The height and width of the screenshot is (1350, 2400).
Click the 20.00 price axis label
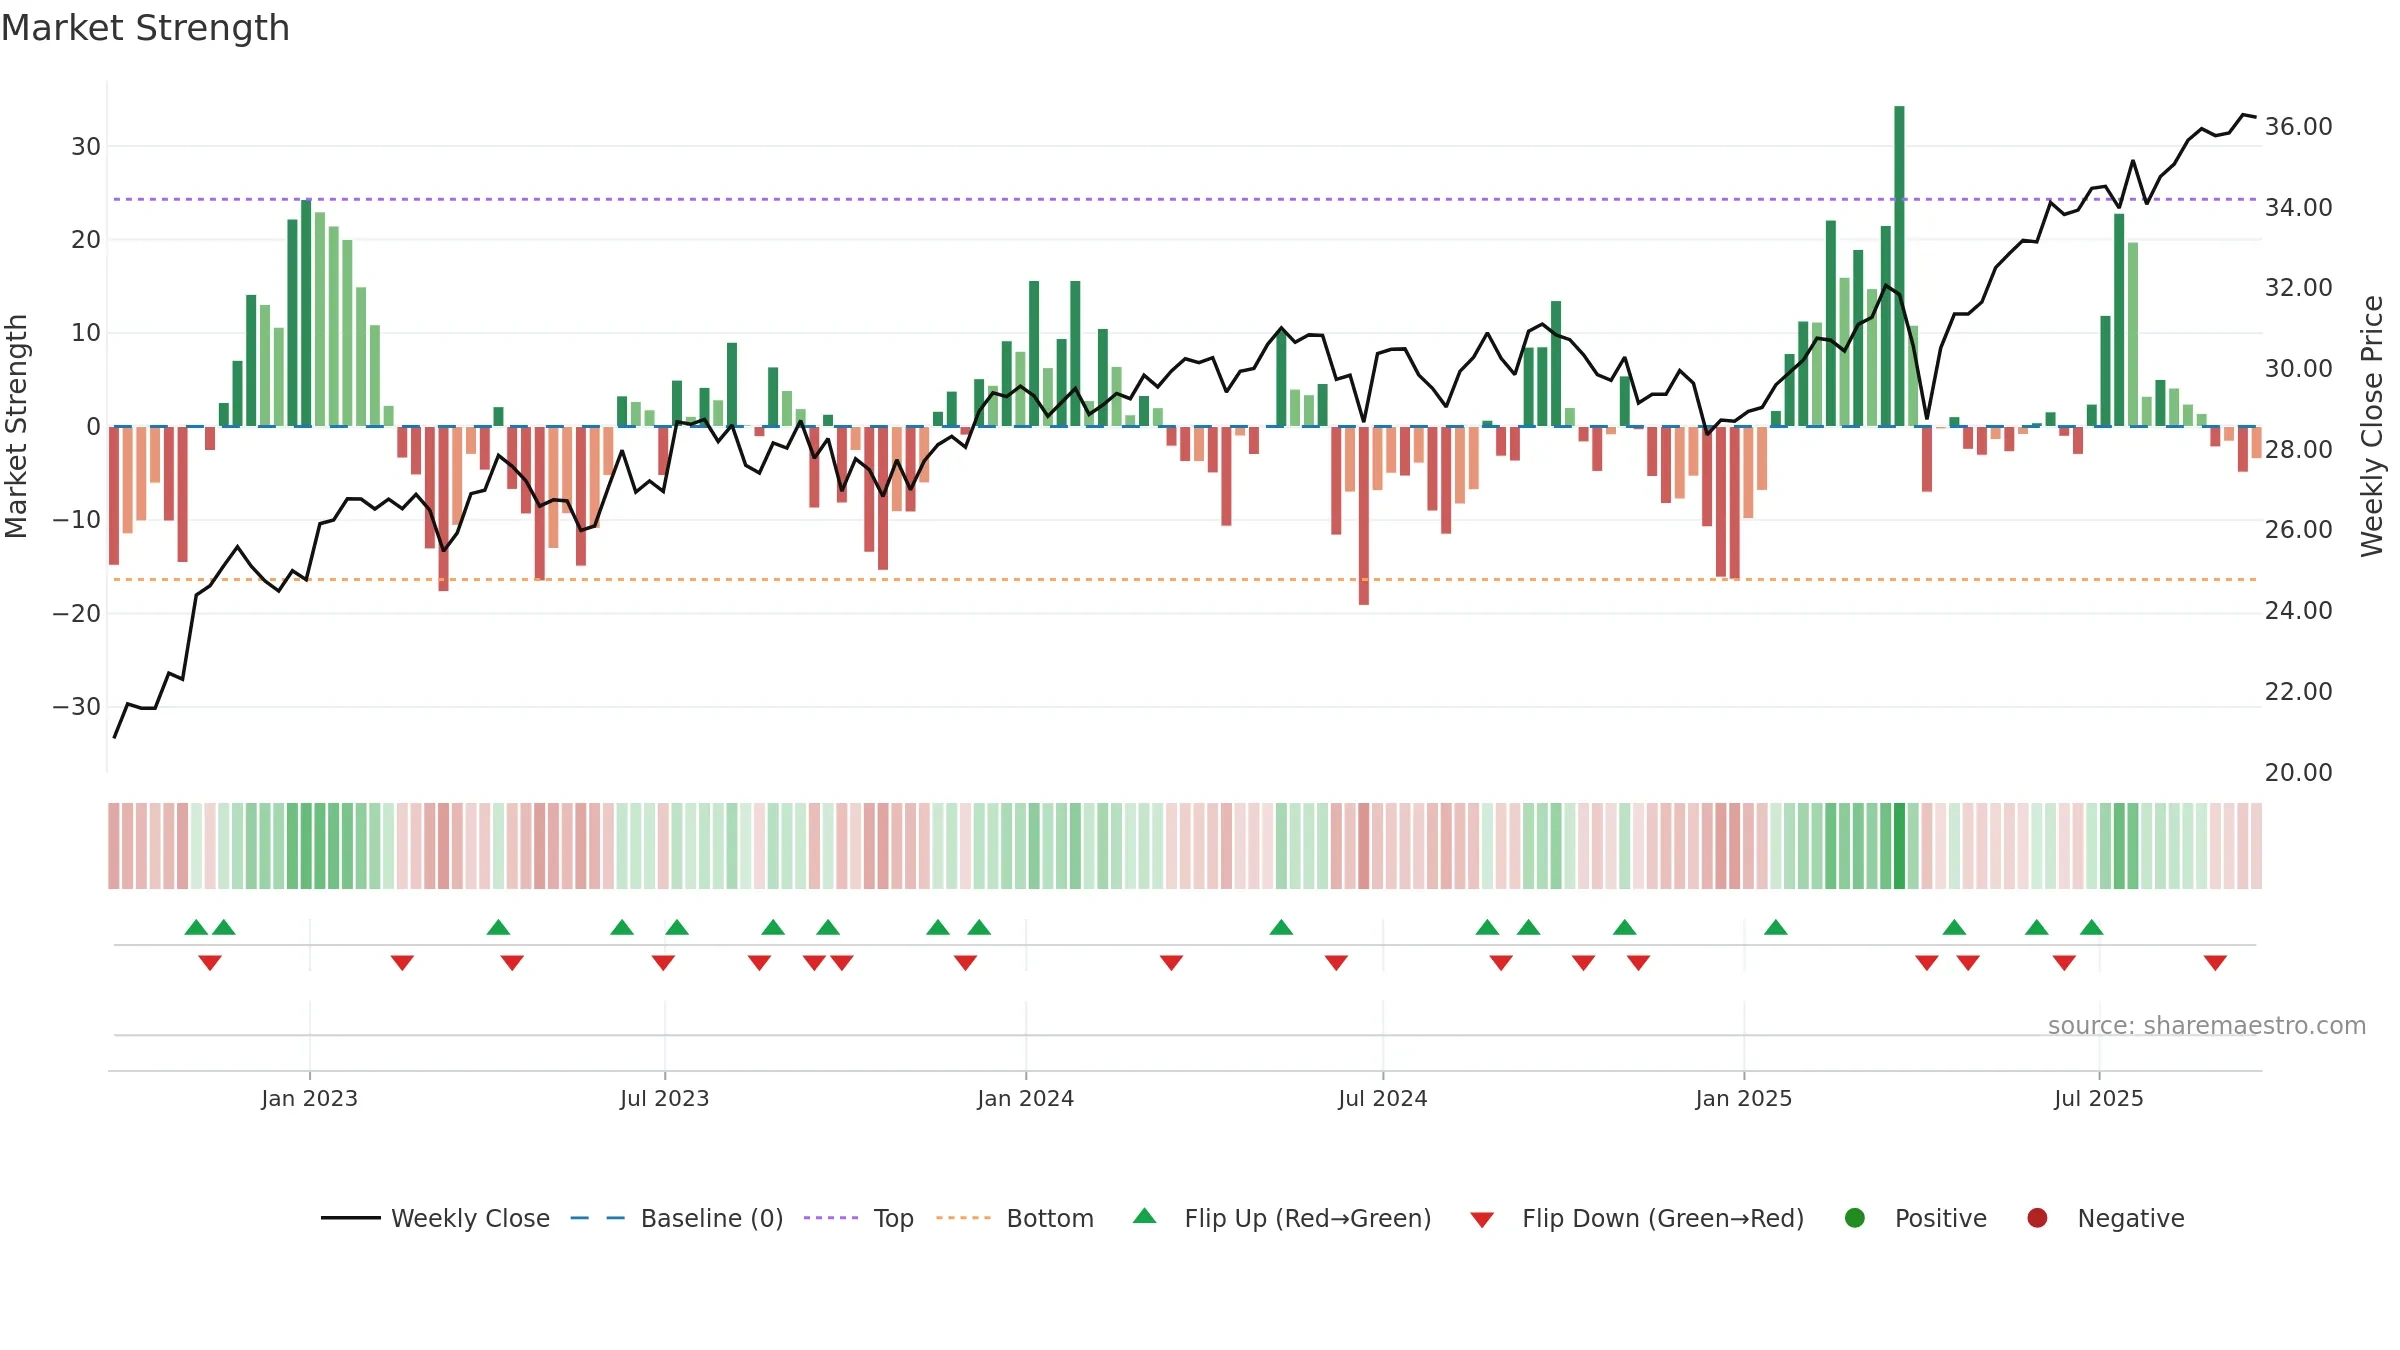[2298, 772]
